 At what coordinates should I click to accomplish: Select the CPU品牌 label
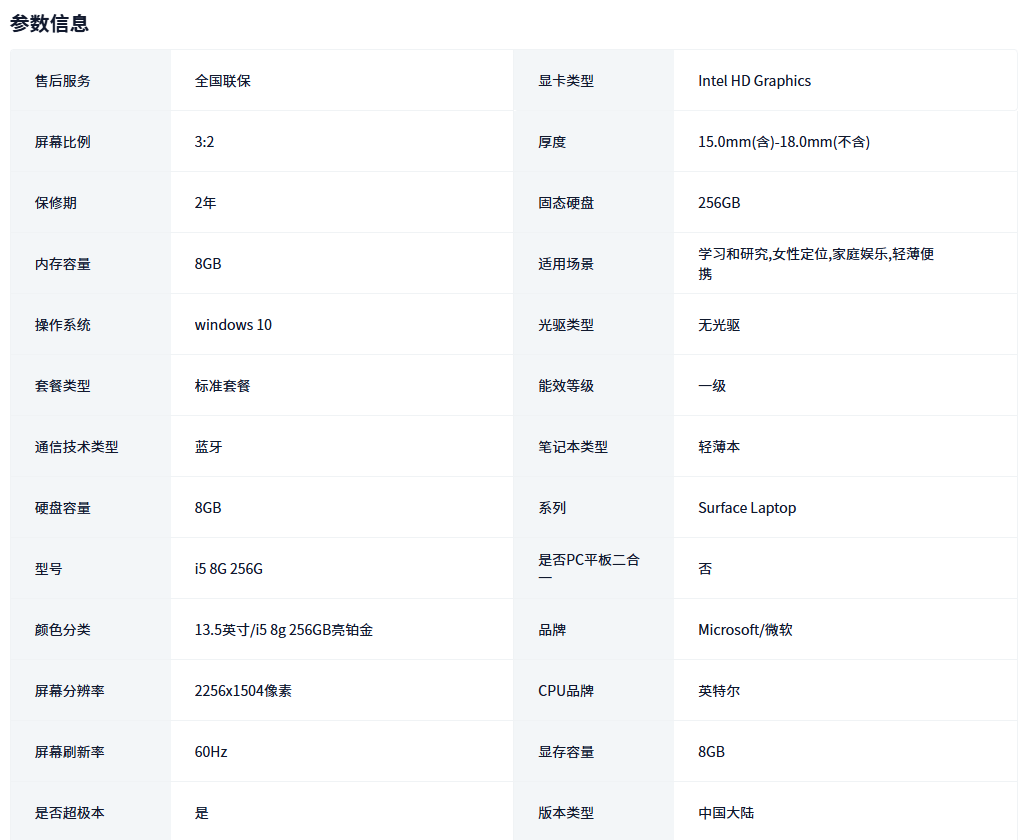[566, 690]
